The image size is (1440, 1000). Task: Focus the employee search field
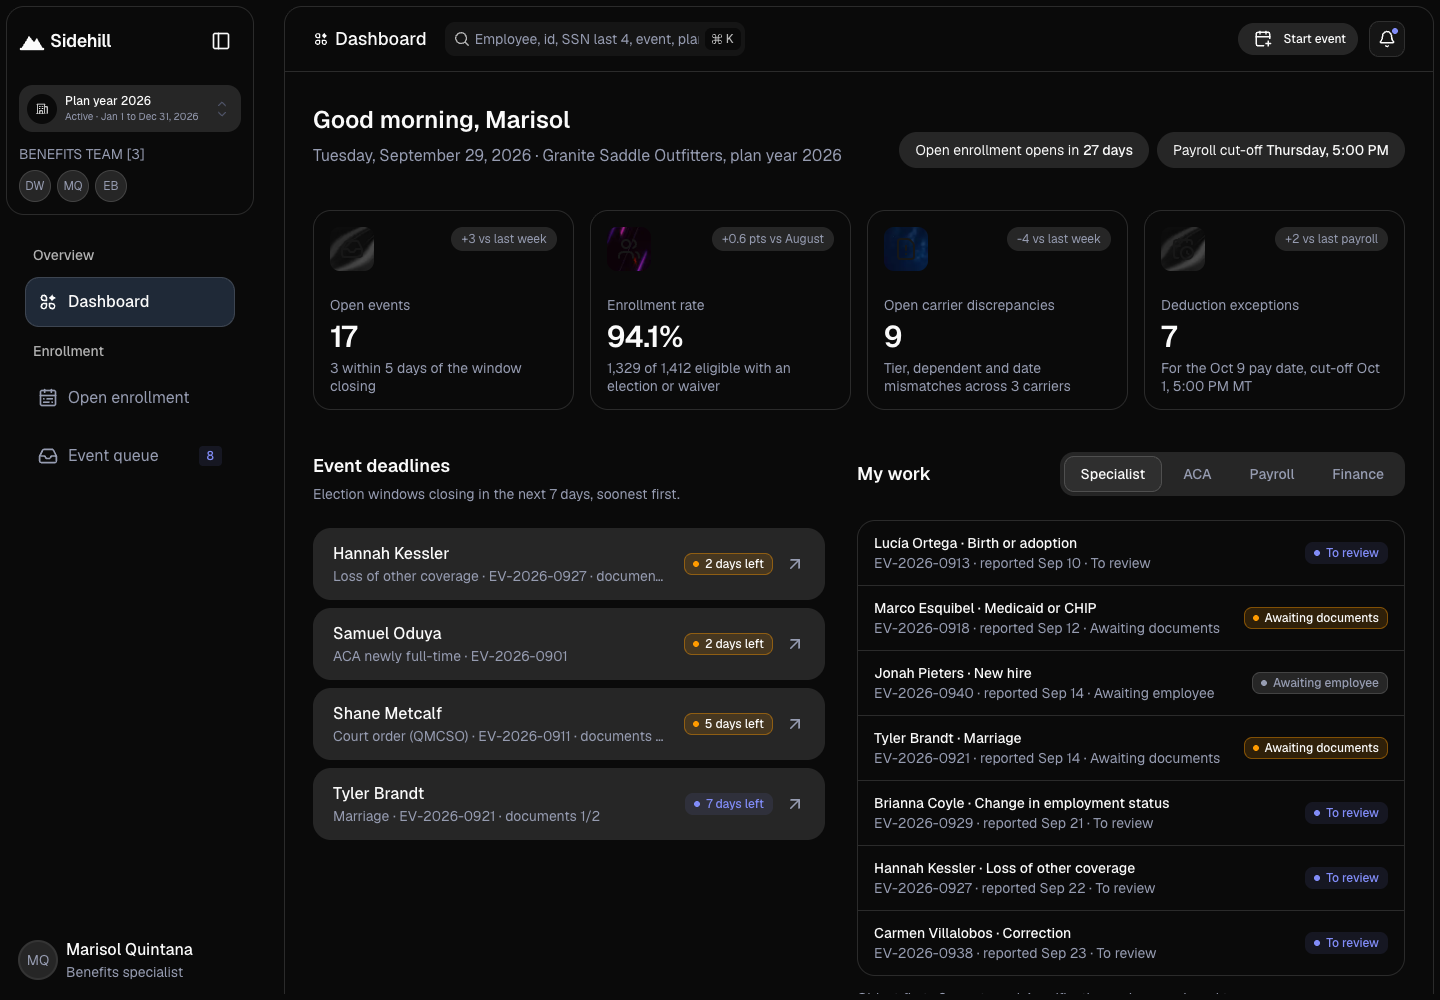(595, 39)
